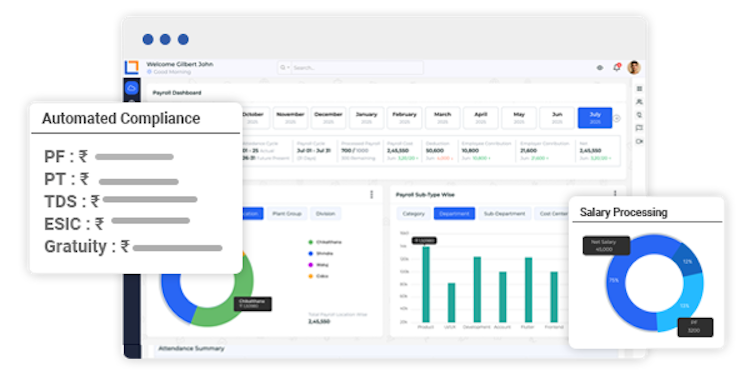The height and width of the screenshot is (375, 750).
Task: Select the March month tab
Action: [442, 118]
